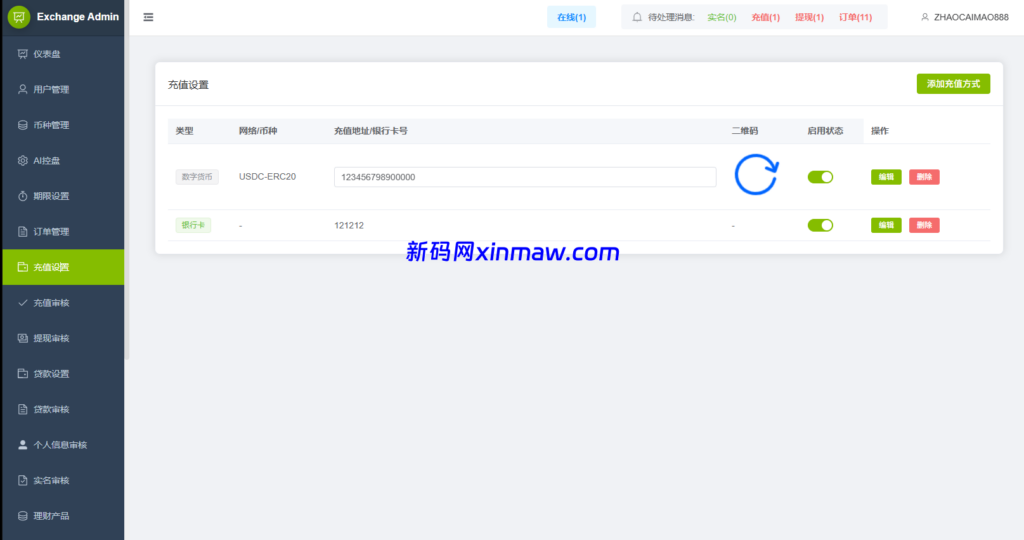Click the 银行卡 type tag
This screenshot has width=1024, height=540.
pyautogui.click(x=193, y=225)
